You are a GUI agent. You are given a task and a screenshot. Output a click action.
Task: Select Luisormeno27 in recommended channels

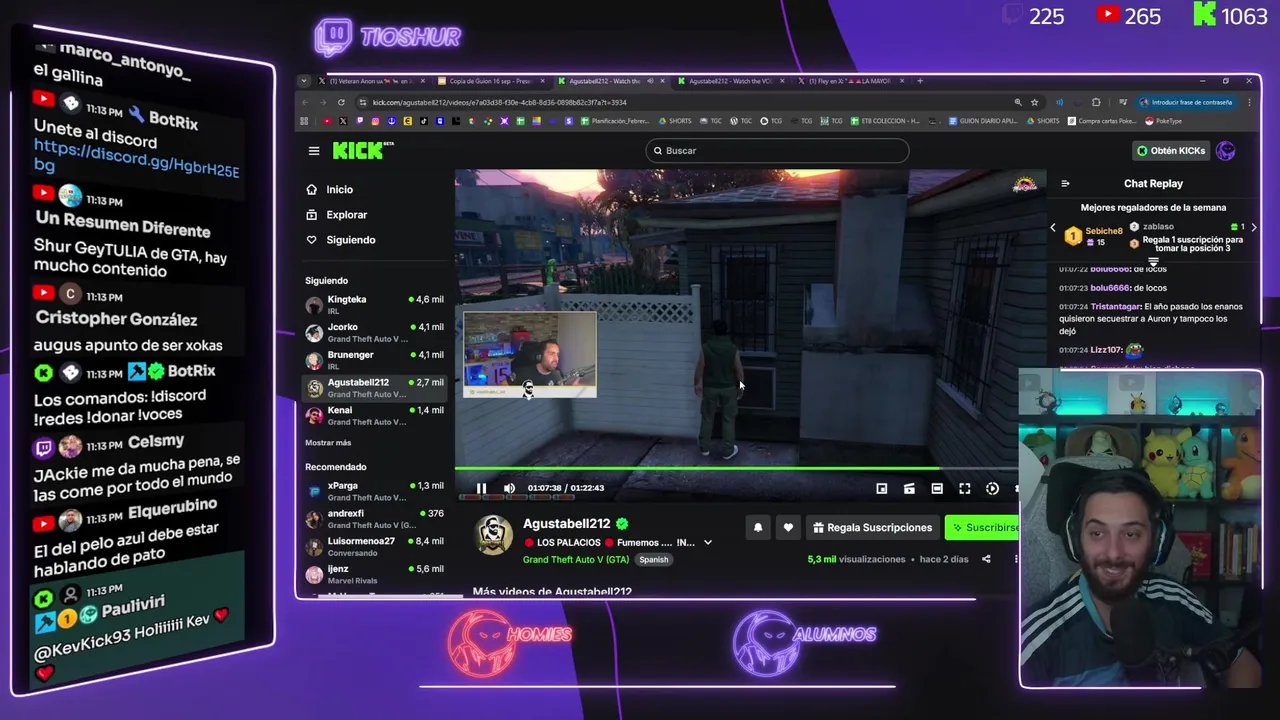coord(375,546)
